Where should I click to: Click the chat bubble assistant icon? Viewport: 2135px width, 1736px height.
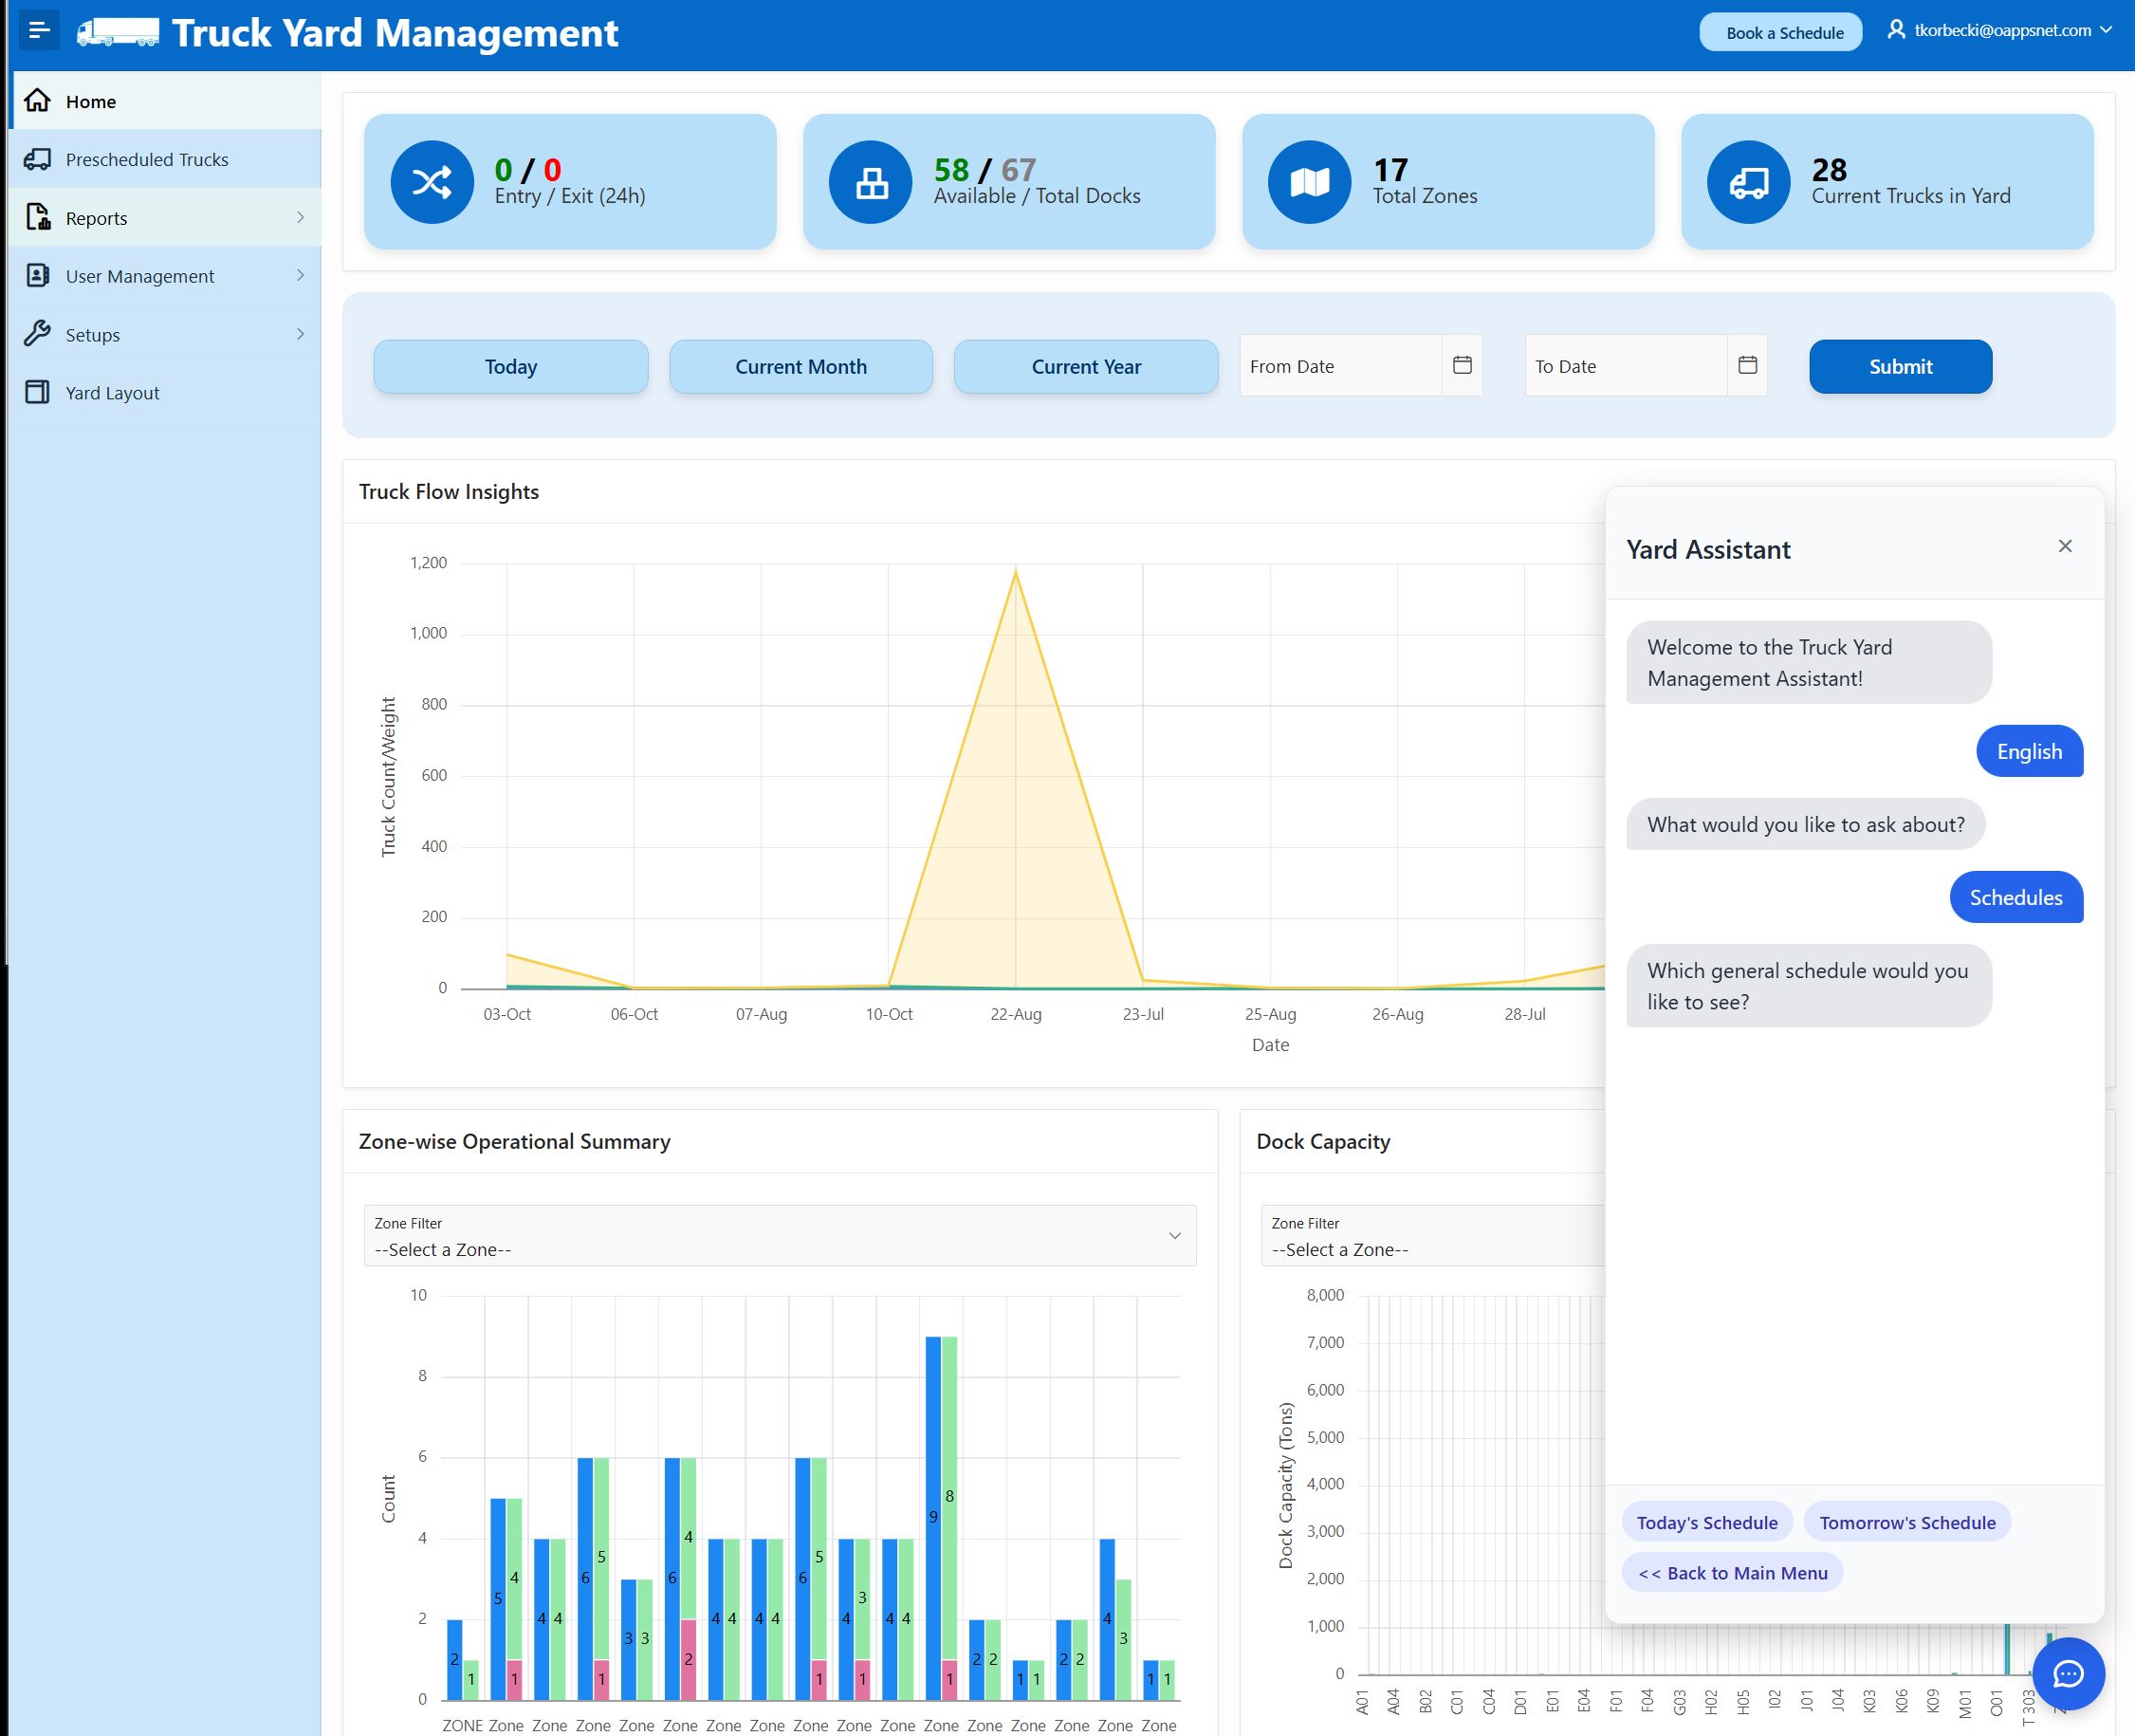(x=2067, y=1673)
